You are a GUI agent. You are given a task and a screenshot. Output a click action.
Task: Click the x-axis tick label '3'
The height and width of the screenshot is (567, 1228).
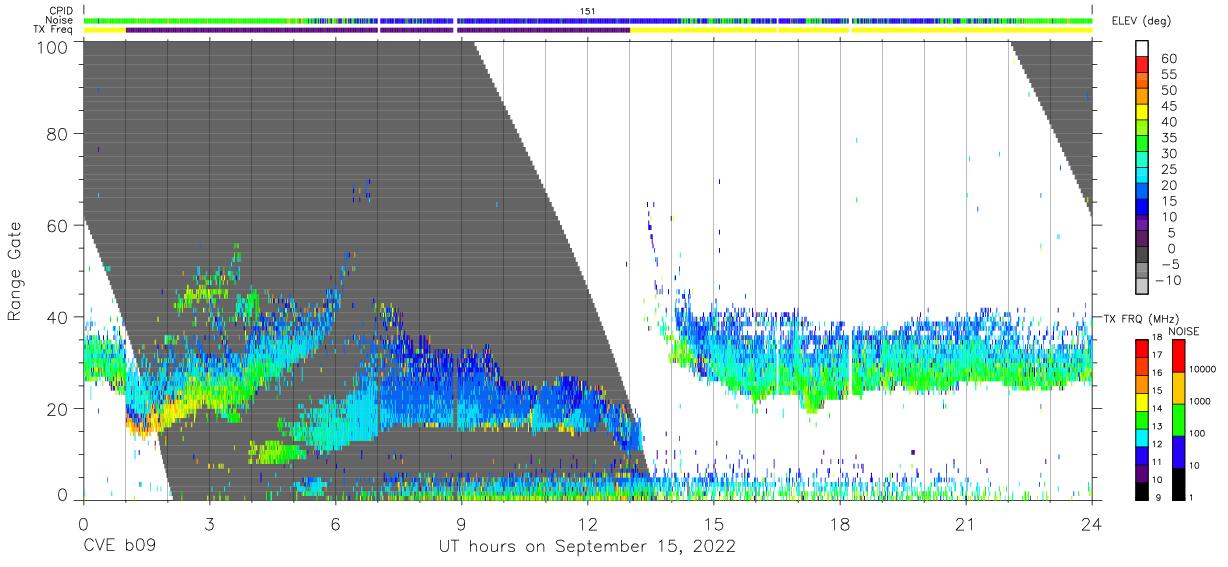coord(209,525)
